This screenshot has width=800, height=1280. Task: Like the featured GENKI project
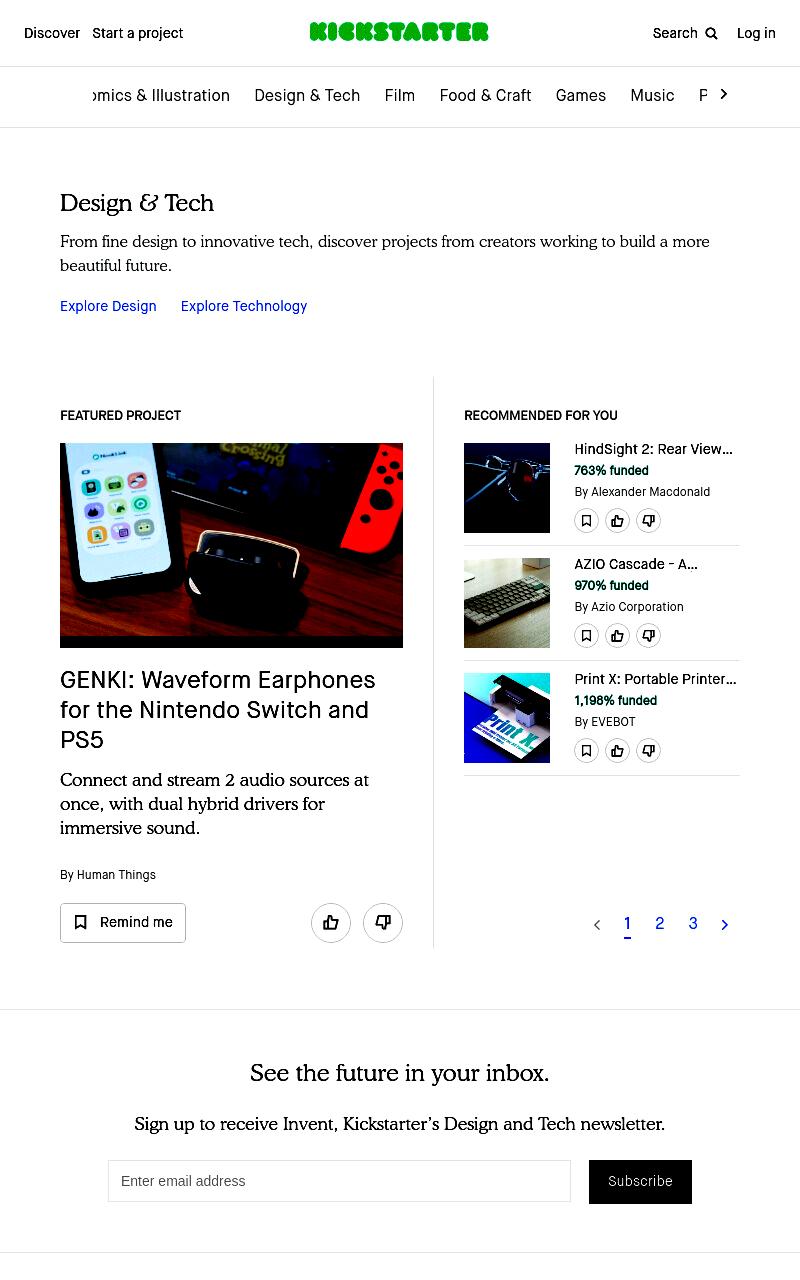[331, 923]
